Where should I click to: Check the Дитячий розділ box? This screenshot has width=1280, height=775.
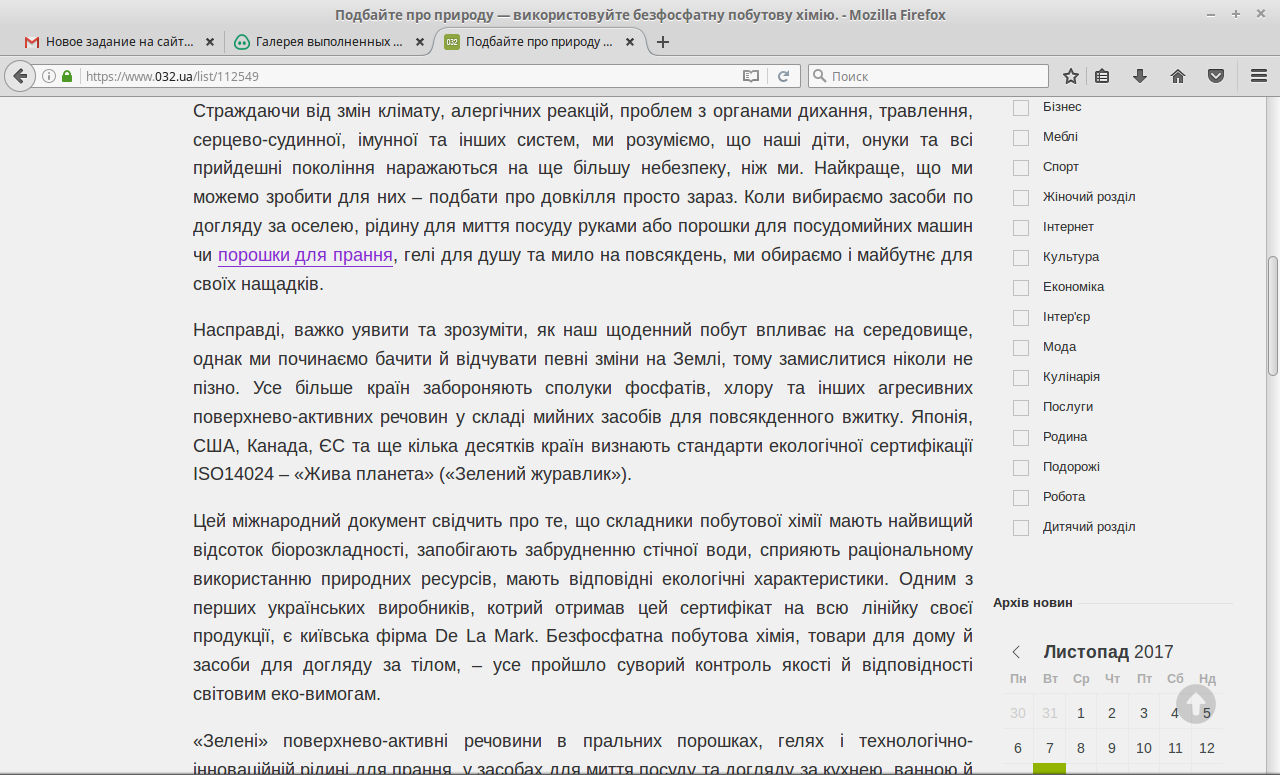tap(1021, 527)
